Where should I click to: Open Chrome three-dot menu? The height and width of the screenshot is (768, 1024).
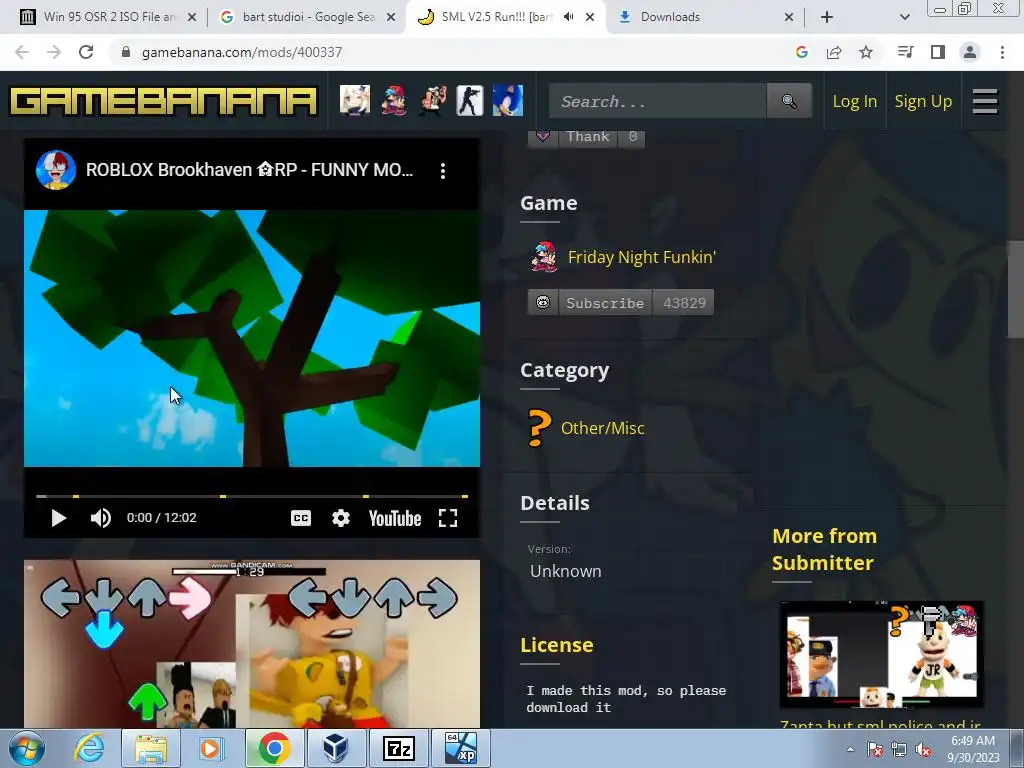1002,52
